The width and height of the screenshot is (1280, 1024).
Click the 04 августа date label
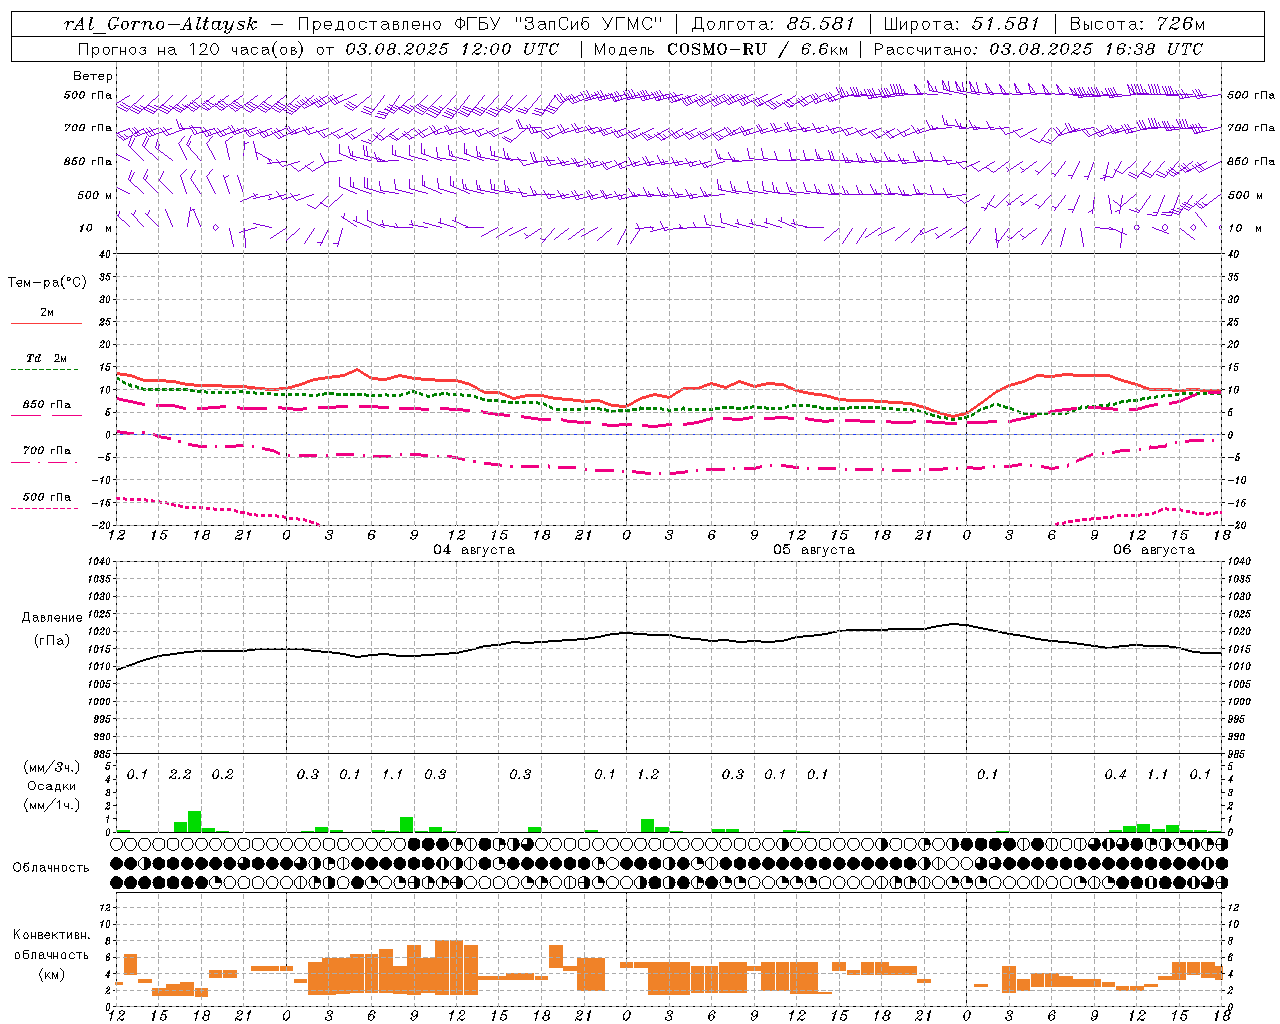[x=474, y=550]
